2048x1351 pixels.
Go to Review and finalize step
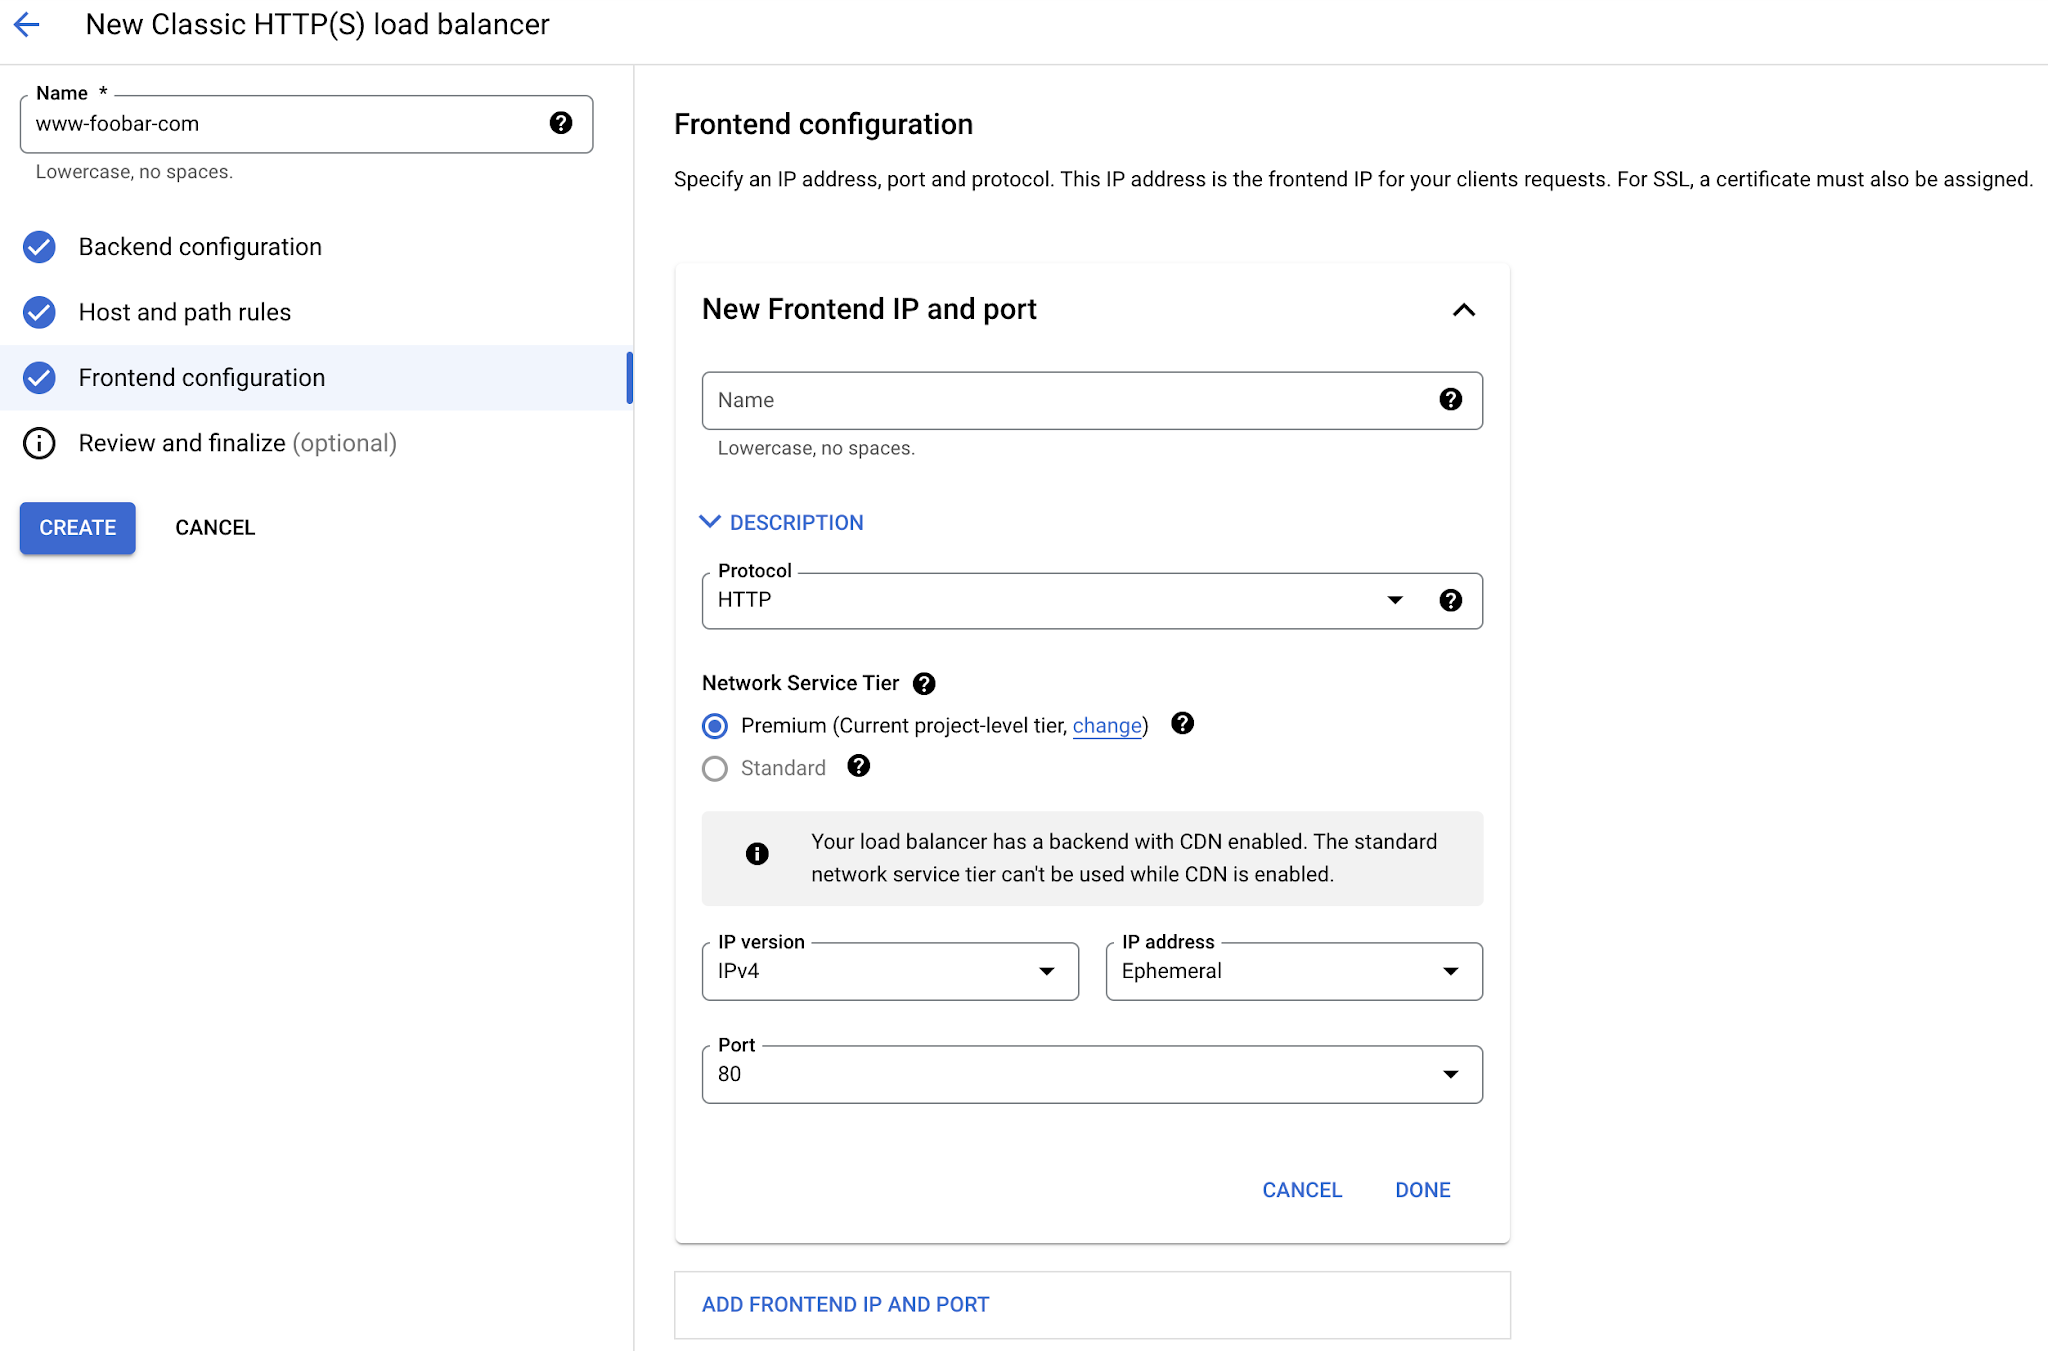tap(238, 443)
